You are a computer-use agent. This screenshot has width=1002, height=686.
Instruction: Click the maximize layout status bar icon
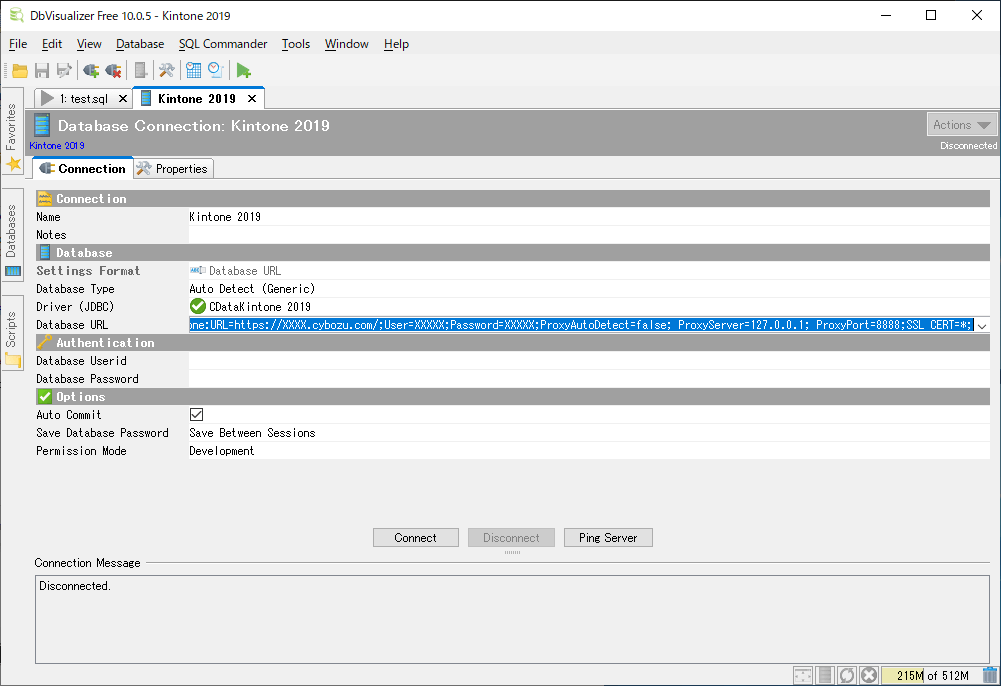pyautogui.click(x=803, y=675)
